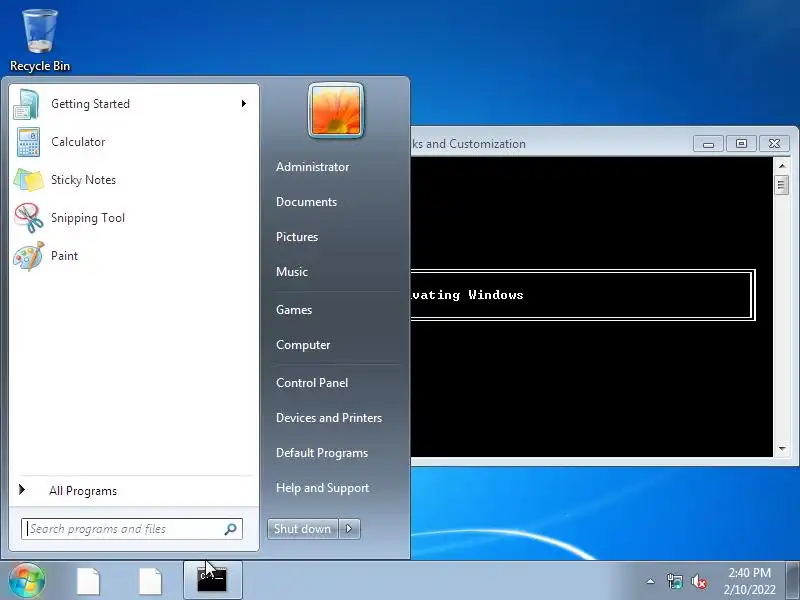800x600 pixels.
Task: Open the Administrator folder link
Action: 312,167
